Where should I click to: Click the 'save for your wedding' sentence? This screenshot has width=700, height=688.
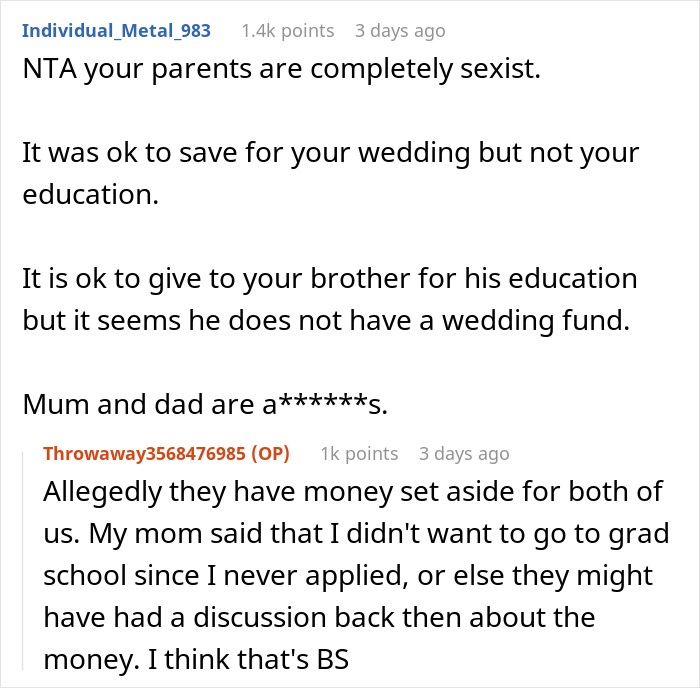pos(330,155)
